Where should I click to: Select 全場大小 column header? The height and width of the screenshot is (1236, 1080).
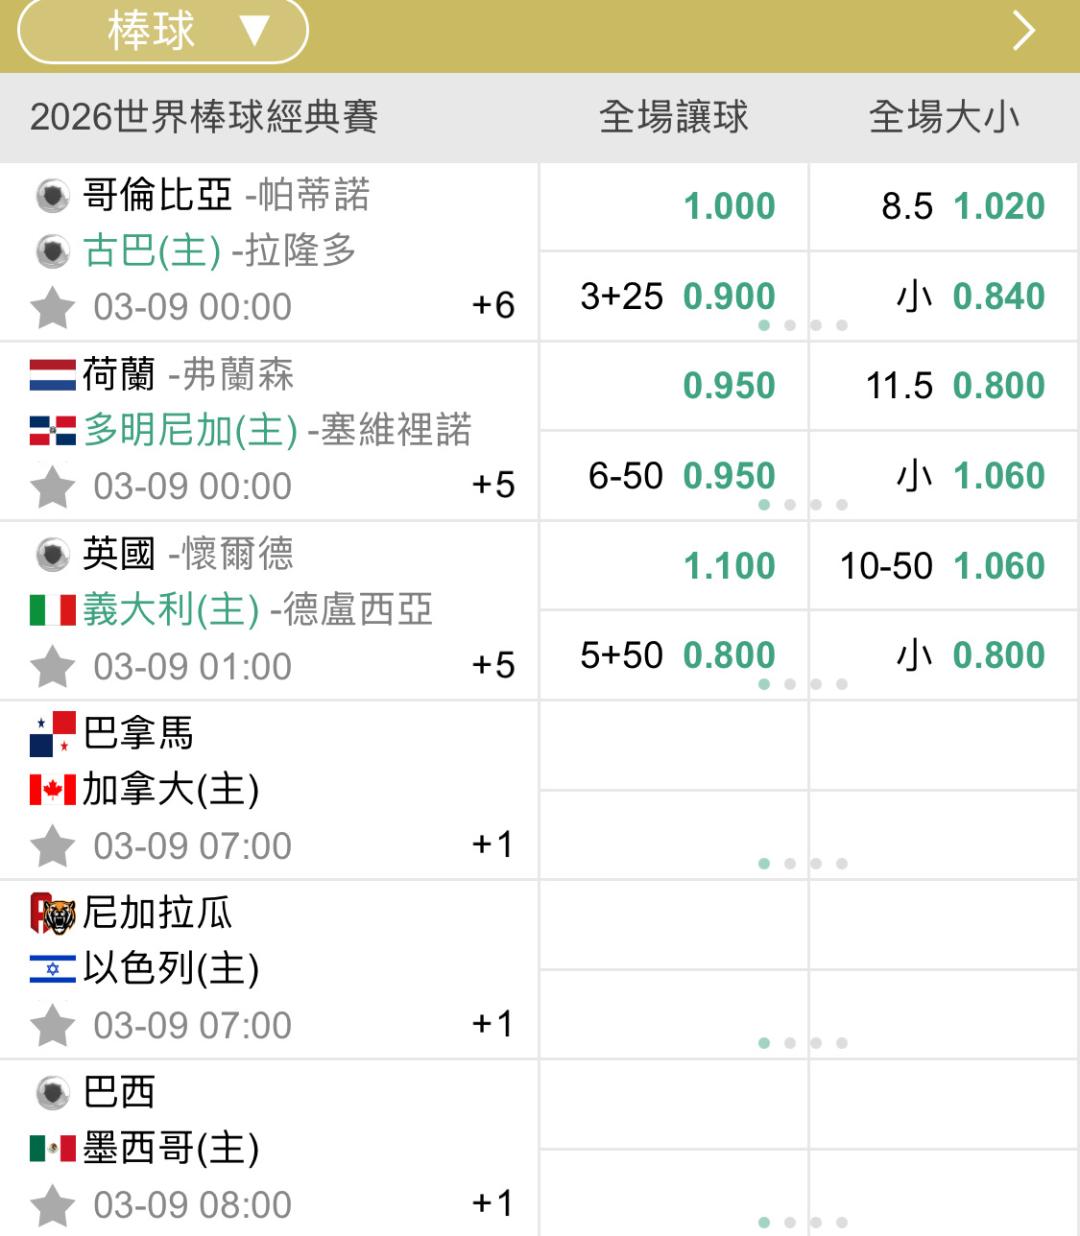point(944,117)
